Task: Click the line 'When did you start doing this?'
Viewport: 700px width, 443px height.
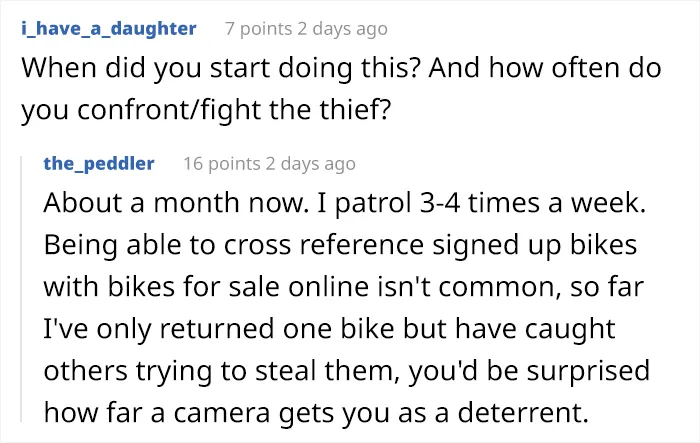Action: tap(221, 68)
